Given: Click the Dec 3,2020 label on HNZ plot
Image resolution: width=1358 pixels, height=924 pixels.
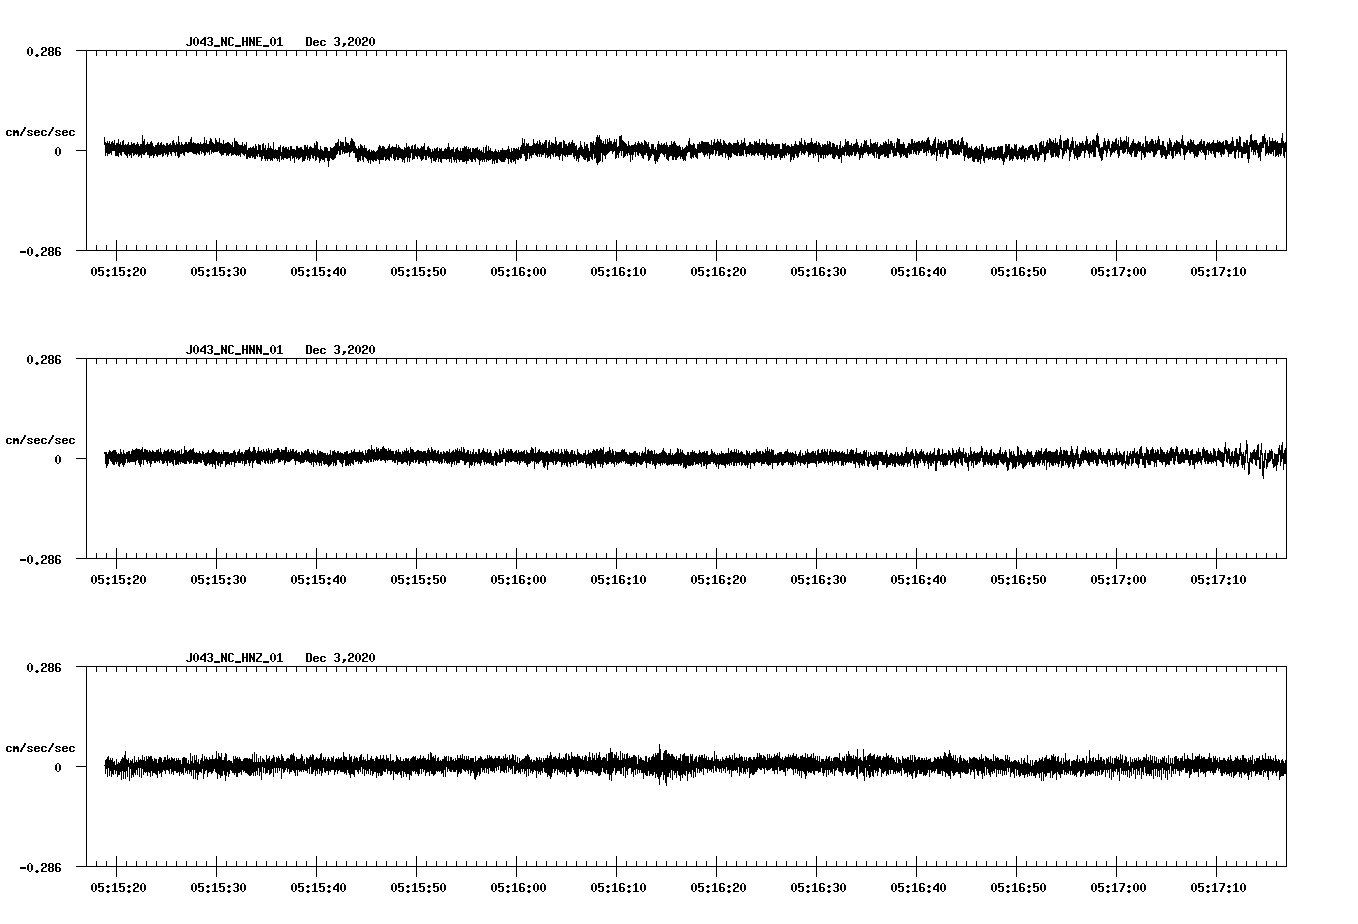Looking at the screenshot, I should [x=341, y=655].
